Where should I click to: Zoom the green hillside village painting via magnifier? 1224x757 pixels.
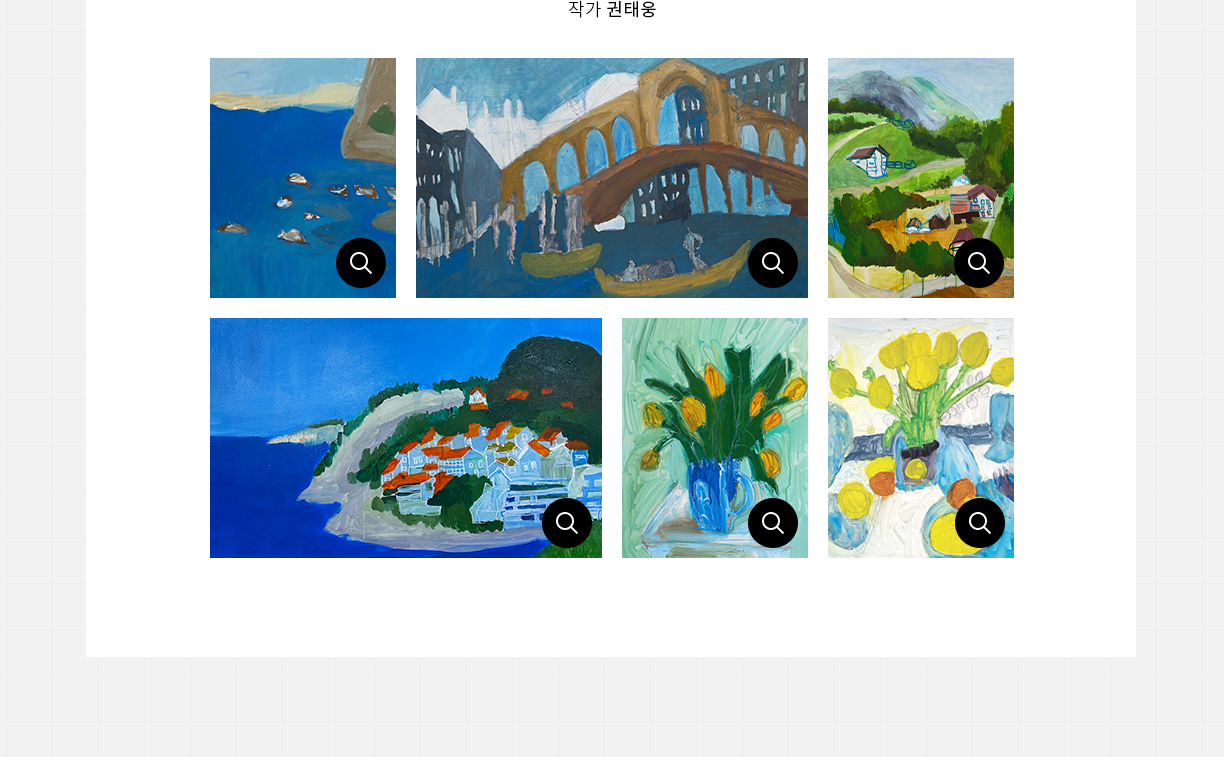point(979,263)
